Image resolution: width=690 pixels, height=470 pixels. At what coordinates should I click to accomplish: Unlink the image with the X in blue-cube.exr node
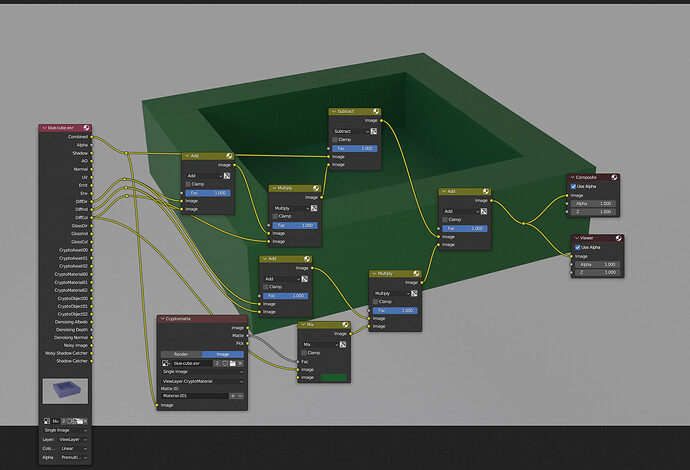[x=85, y=421]
